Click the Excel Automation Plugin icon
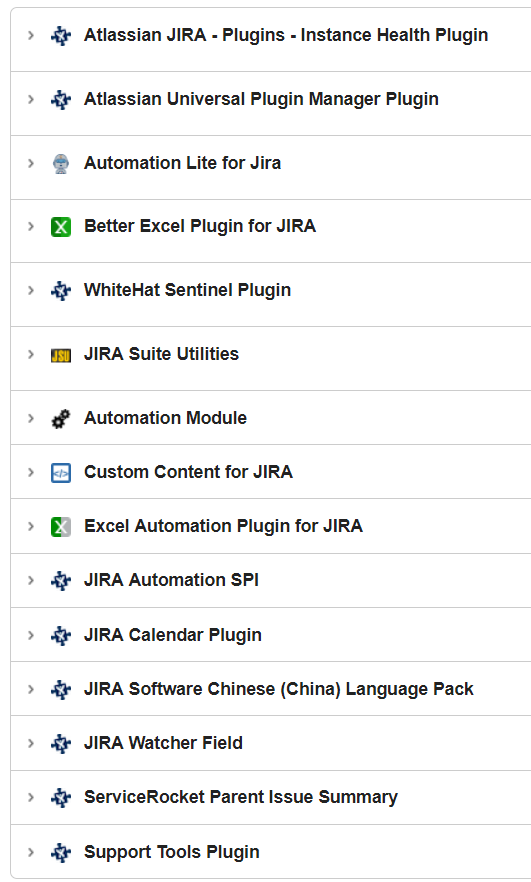The image size is (531, 882). coord(61,527)
